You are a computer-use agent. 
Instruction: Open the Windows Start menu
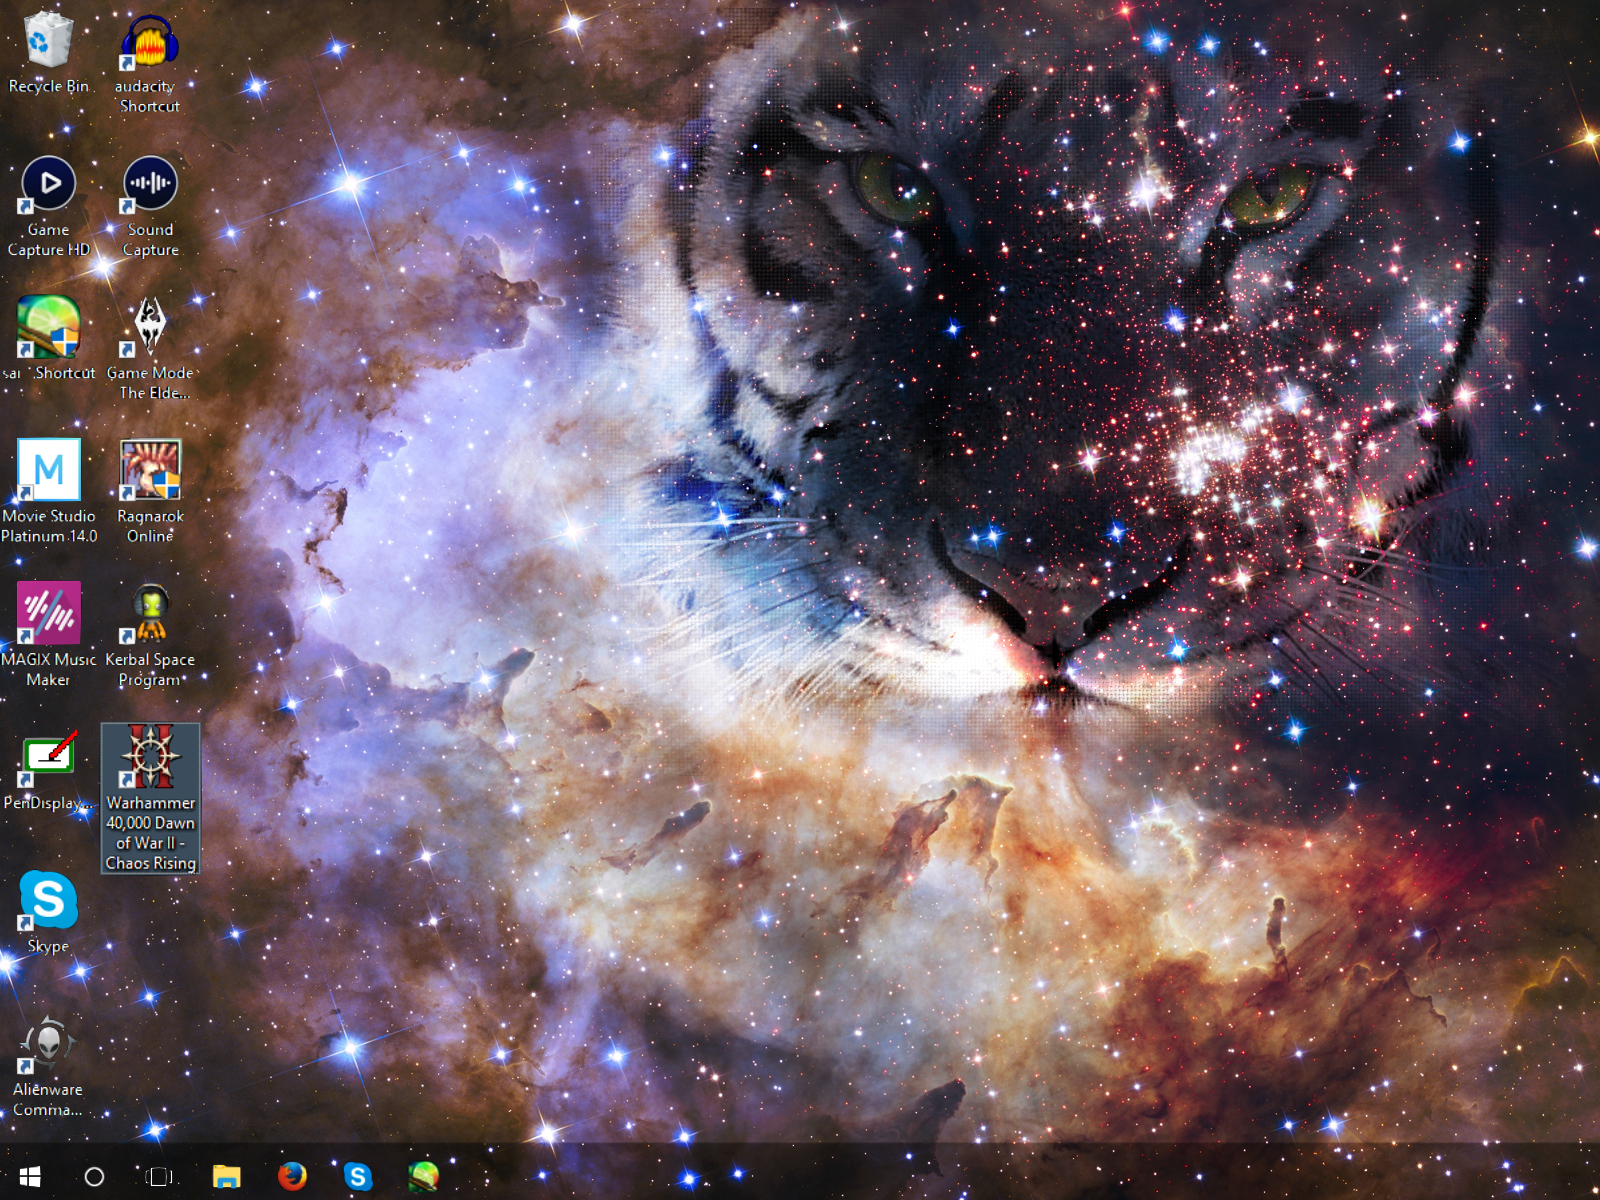click(30, 1177)
